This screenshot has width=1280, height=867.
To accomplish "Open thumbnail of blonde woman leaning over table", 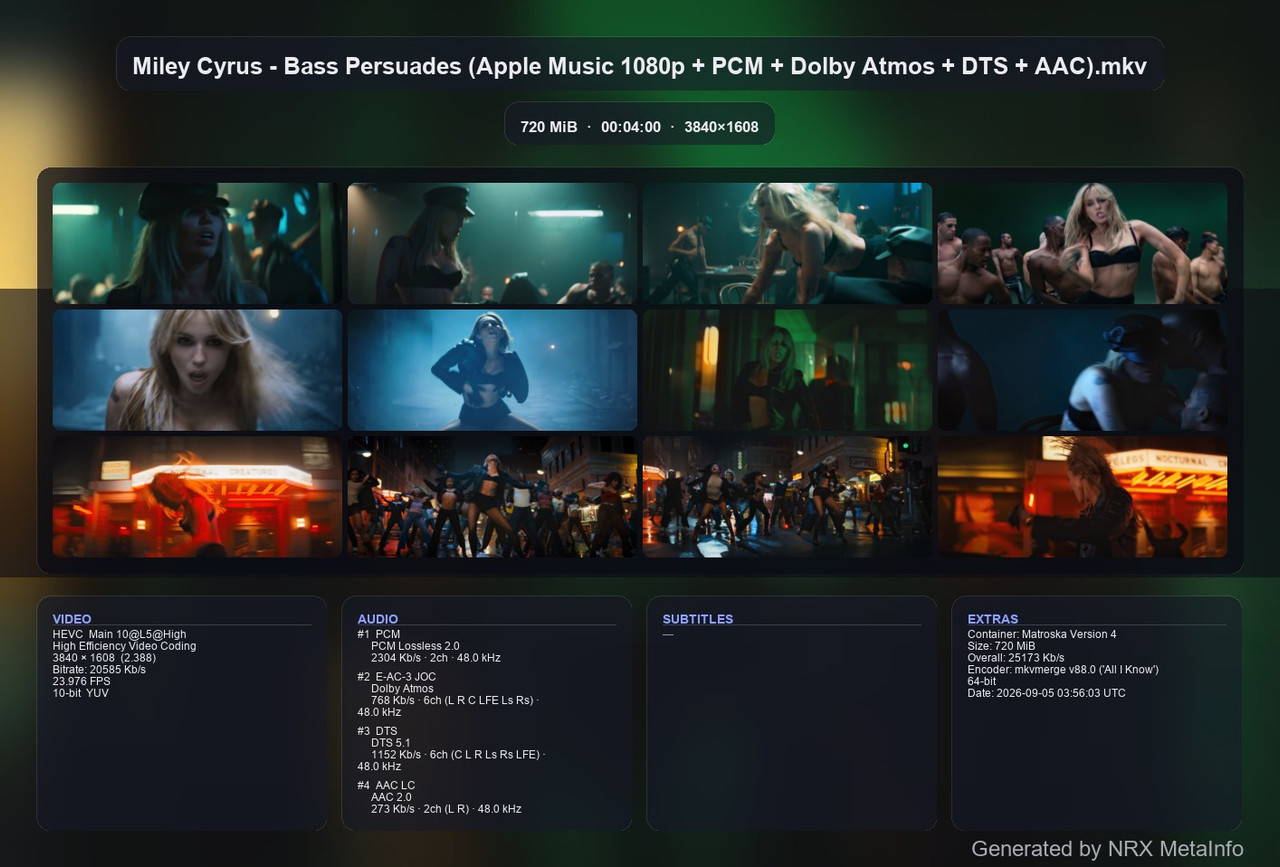I will (x=787, y=243).
